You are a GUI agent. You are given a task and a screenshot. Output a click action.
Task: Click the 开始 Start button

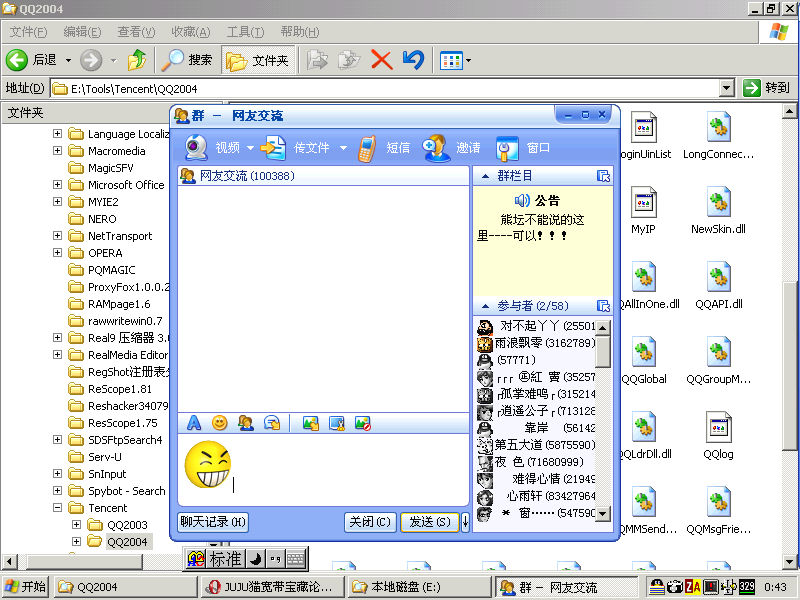pos(26,587)
